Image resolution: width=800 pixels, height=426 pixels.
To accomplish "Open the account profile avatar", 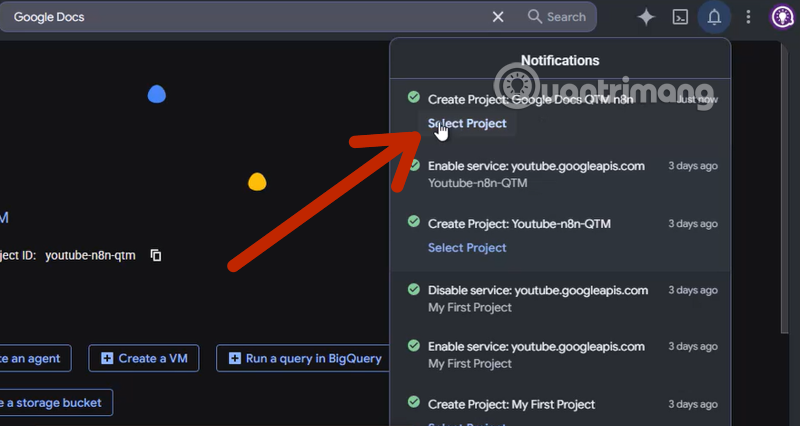I will (x=782, y=17).
